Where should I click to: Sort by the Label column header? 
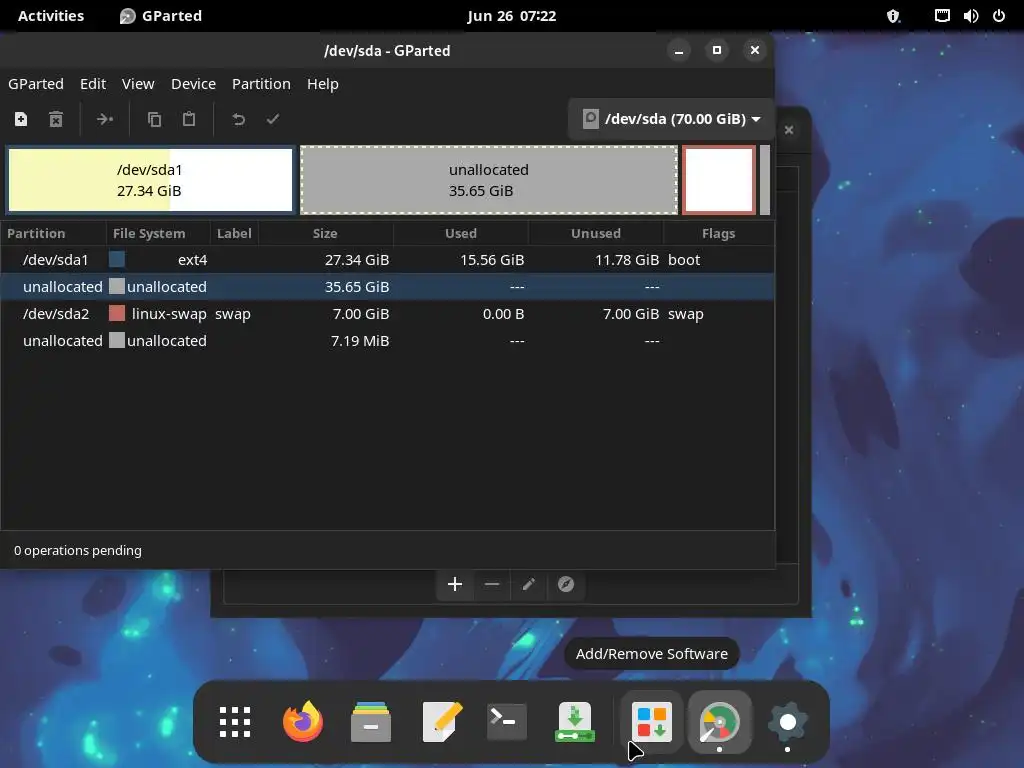234,233
